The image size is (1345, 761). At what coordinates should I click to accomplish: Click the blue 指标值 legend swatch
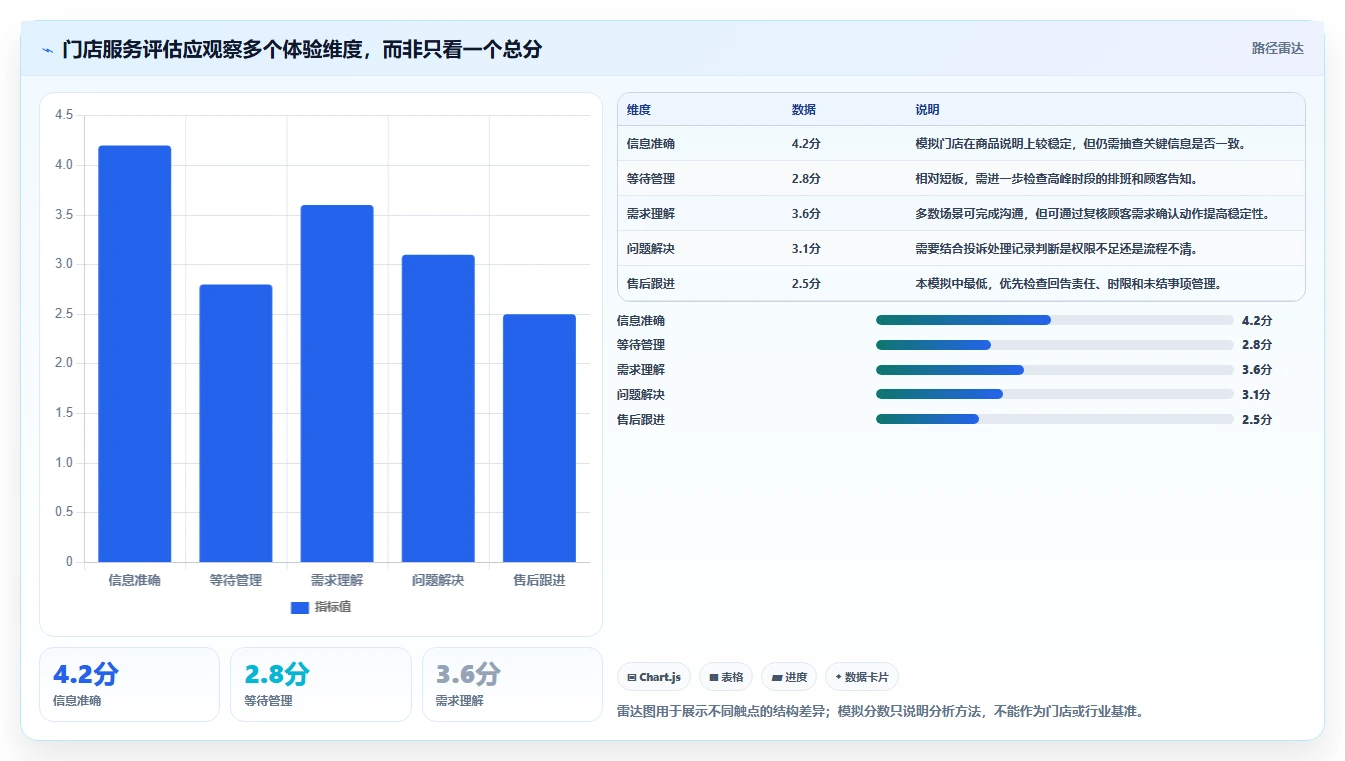(x=300, y=608)
